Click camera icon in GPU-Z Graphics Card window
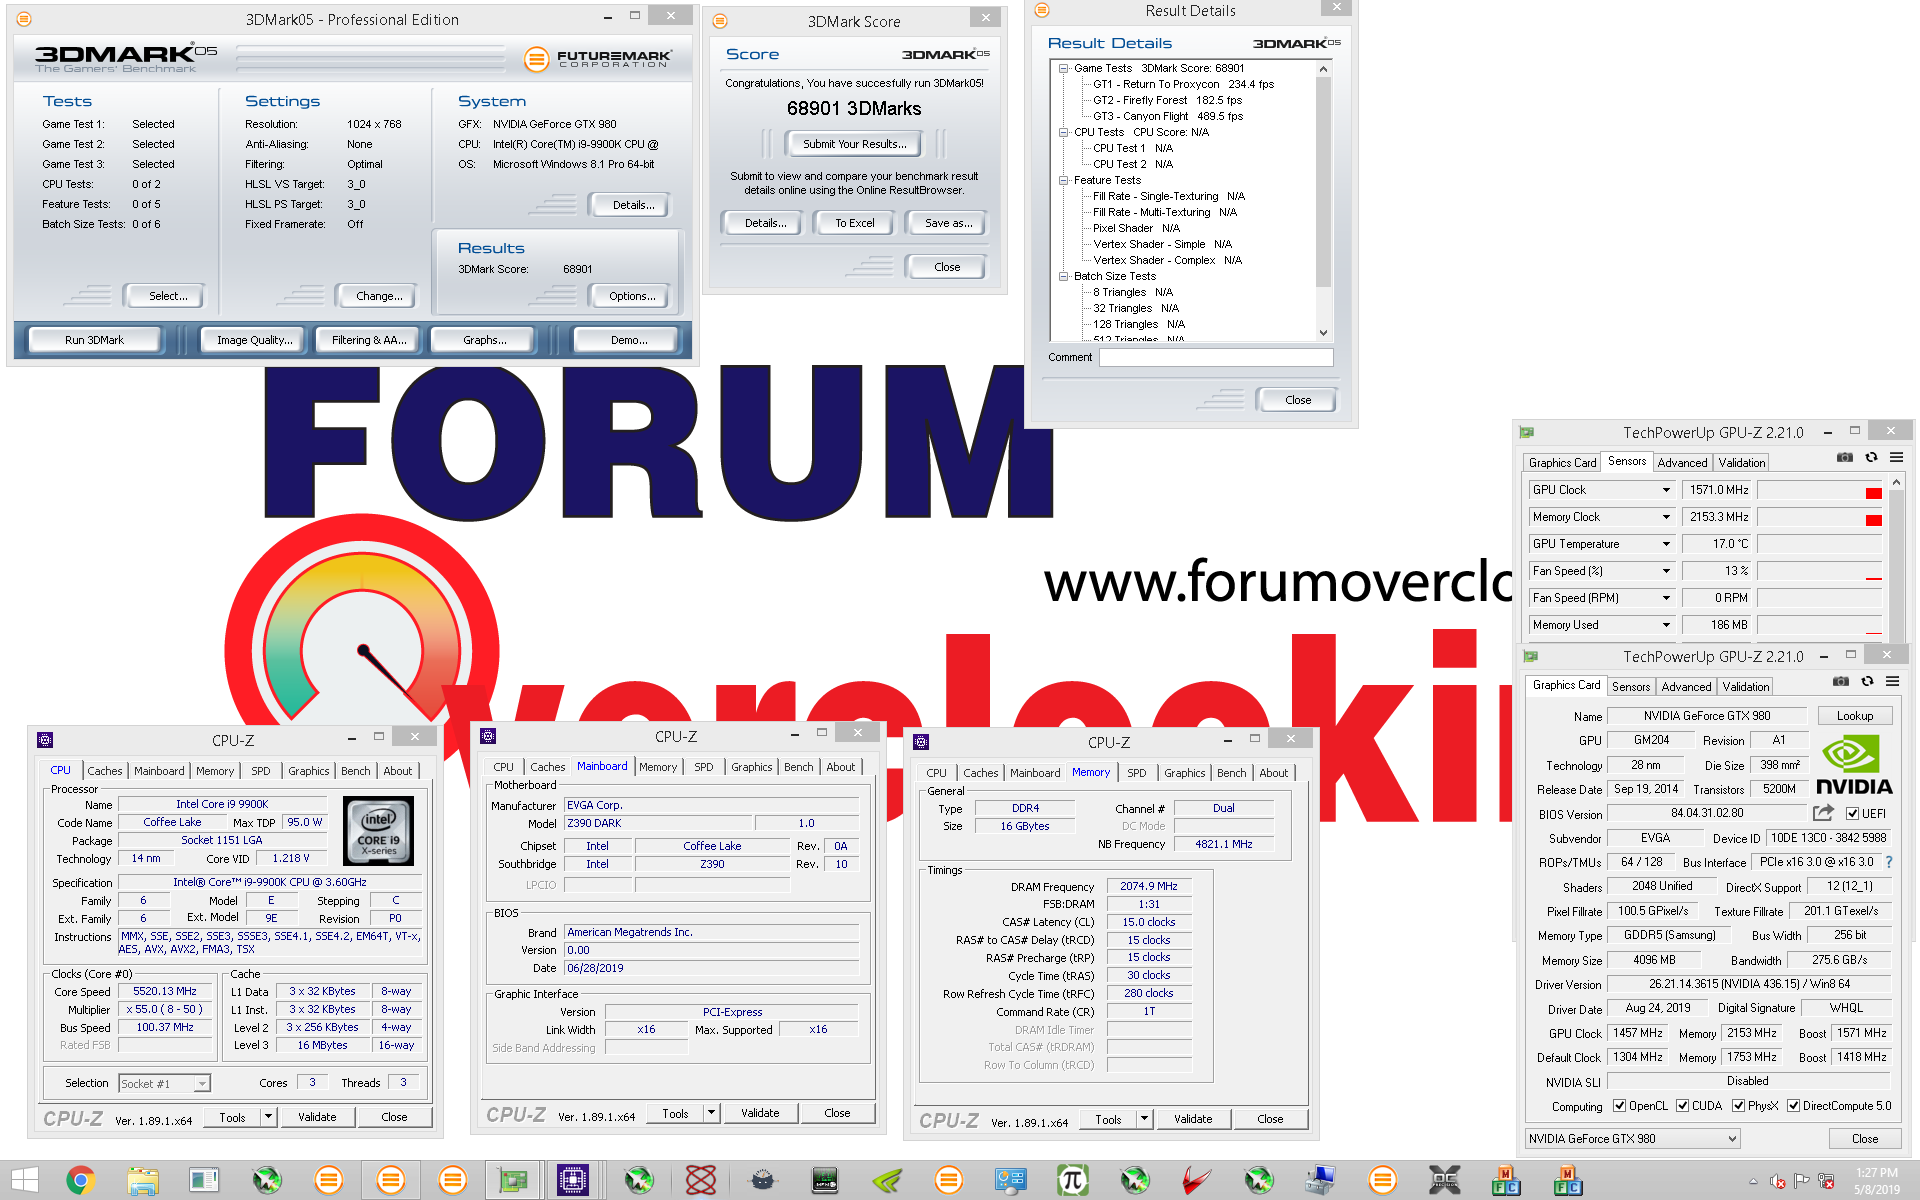Screen dimensions: 1920x1200 [1841, 682]
